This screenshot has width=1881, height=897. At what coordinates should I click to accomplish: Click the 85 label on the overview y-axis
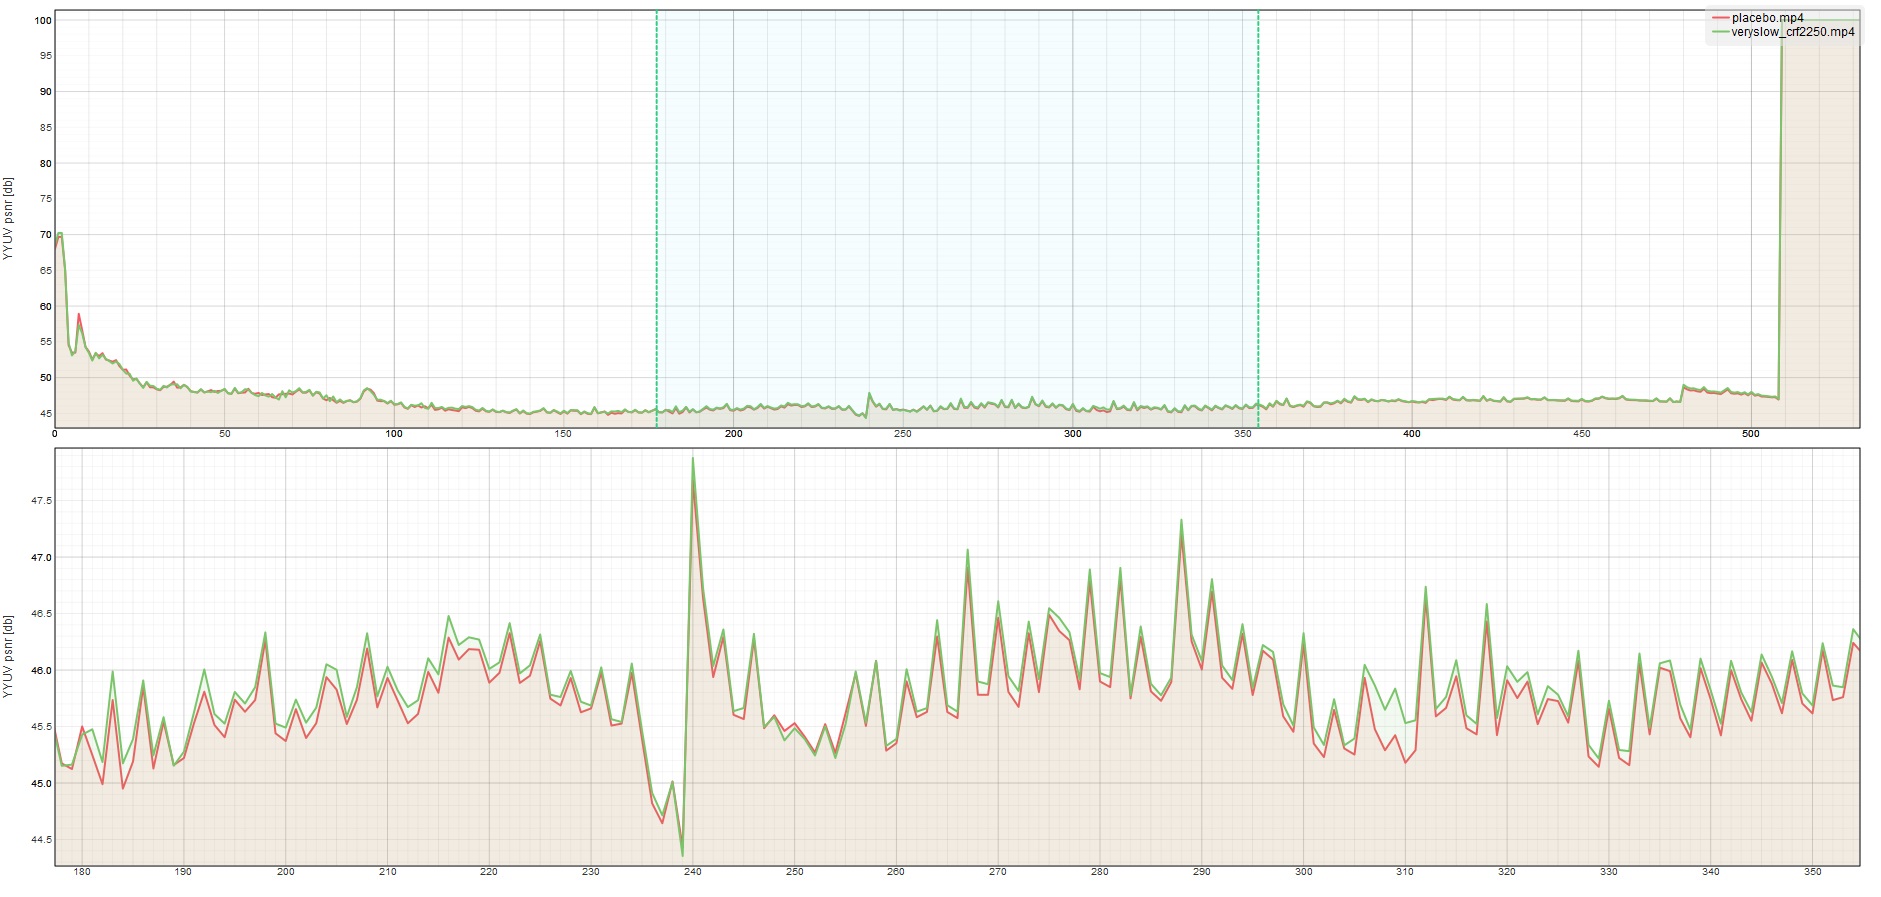[x=45, y=128]
